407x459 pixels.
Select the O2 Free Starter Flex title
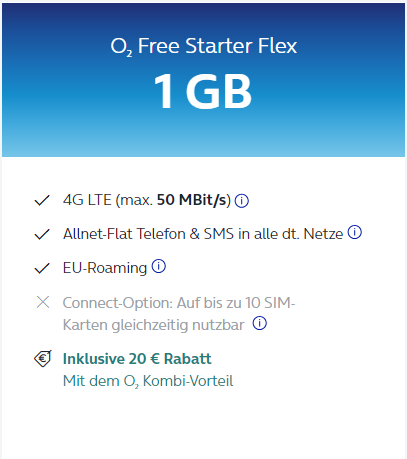[204, 46]
